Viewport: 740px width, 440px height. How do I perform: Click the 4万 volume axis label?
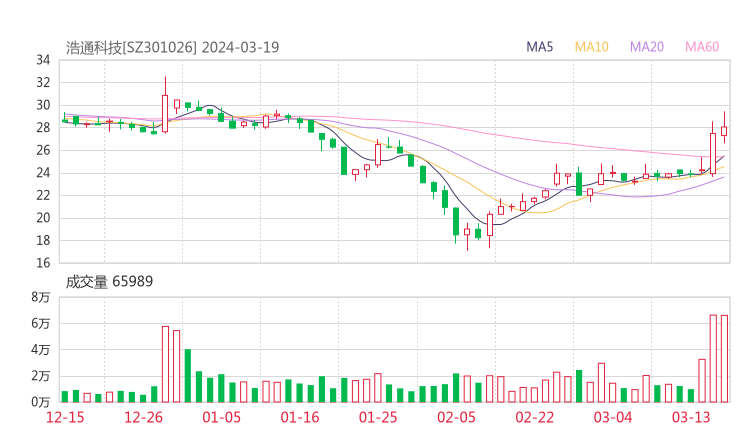41,350
